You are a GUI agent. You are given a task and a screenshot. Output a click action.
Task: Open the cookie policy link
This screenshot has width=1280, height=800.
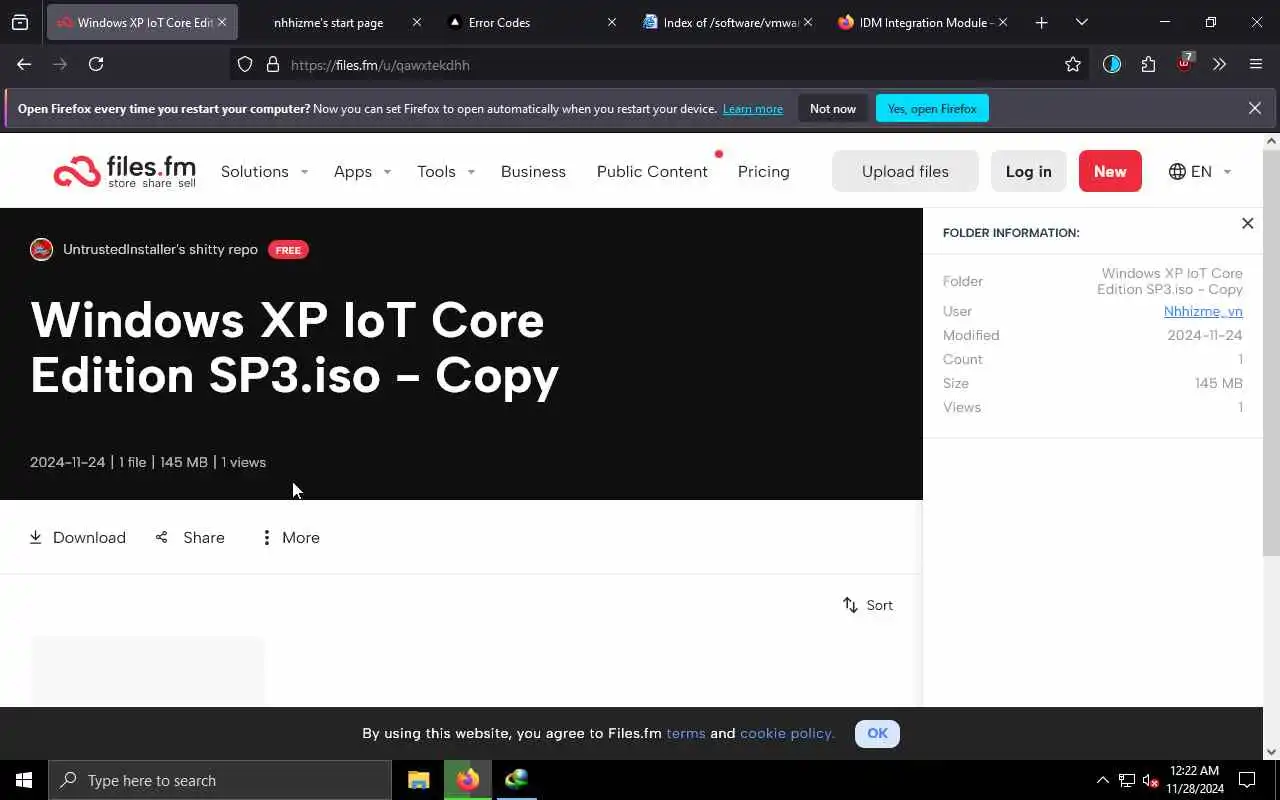(x=787, y=733)
